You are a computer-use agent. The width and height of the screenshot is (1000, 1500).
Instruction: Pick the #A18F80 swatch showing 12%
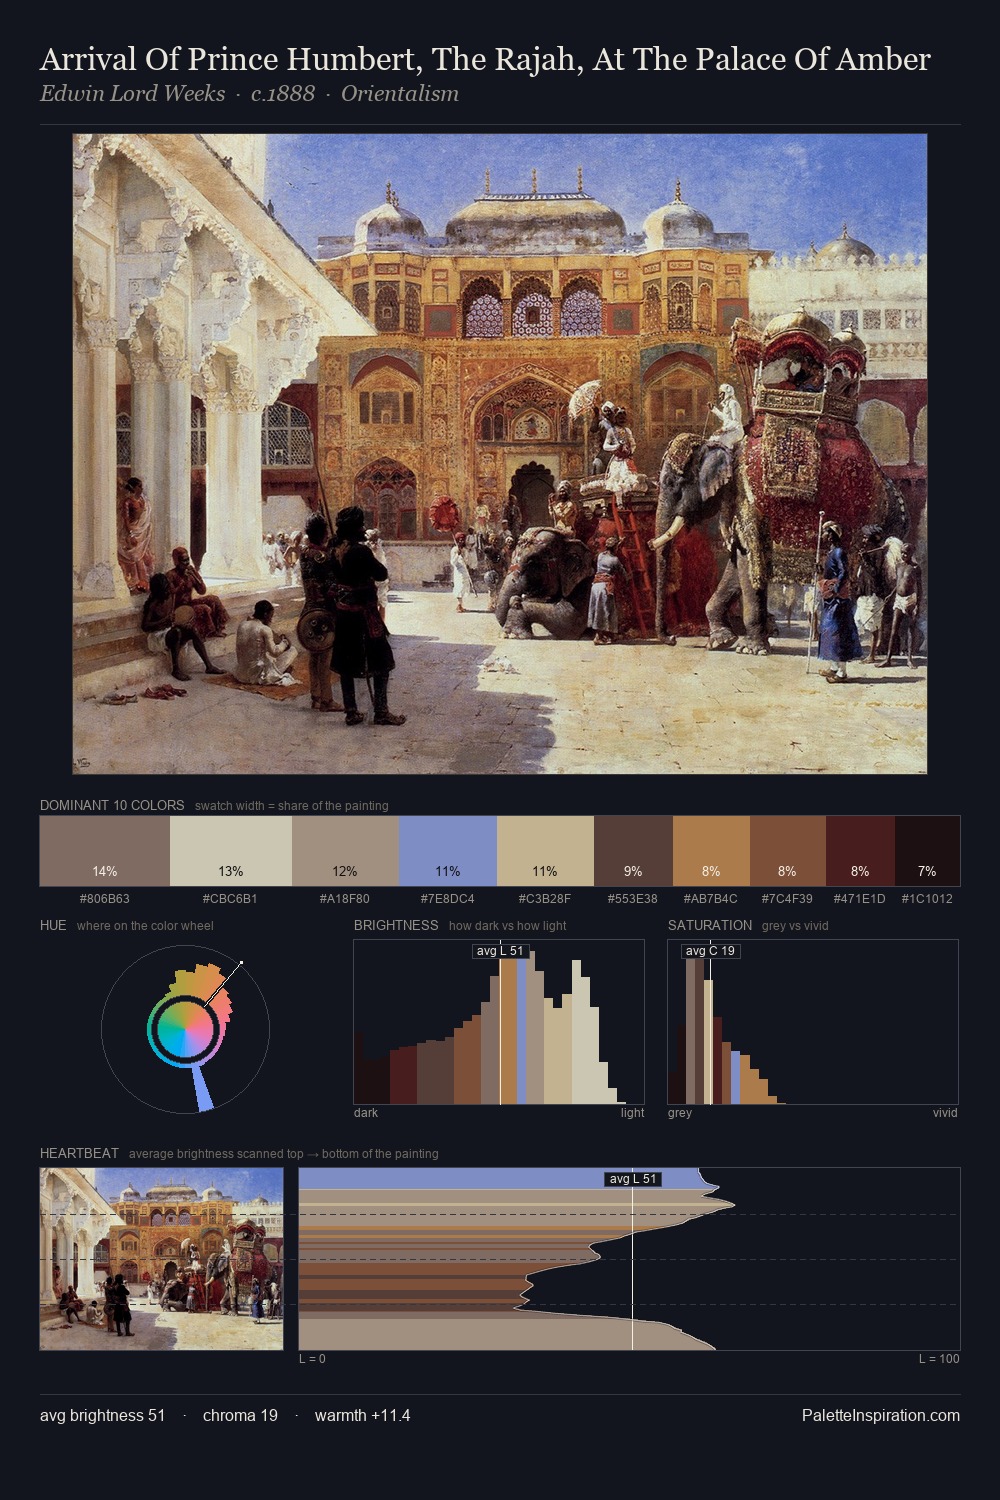point(345,851)
